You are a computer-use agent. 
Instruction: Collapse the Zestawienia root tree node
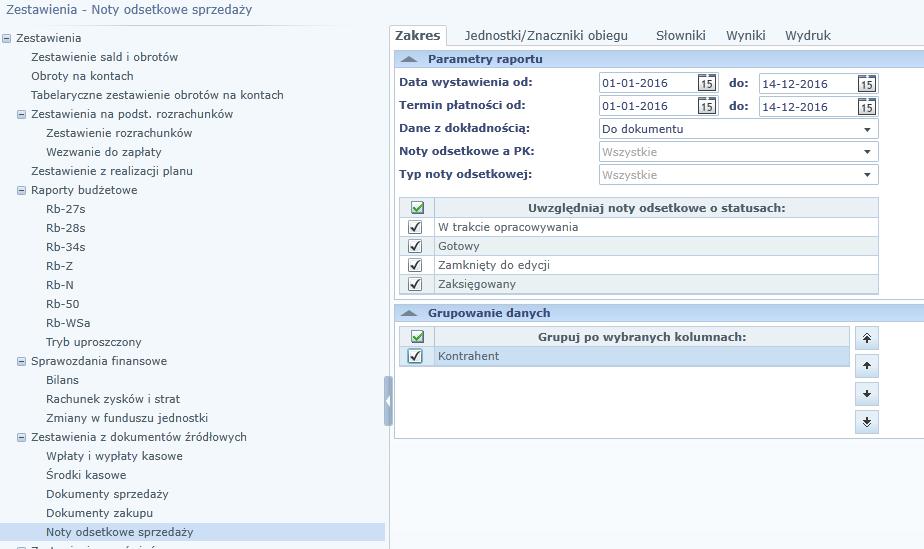point(6,38)
